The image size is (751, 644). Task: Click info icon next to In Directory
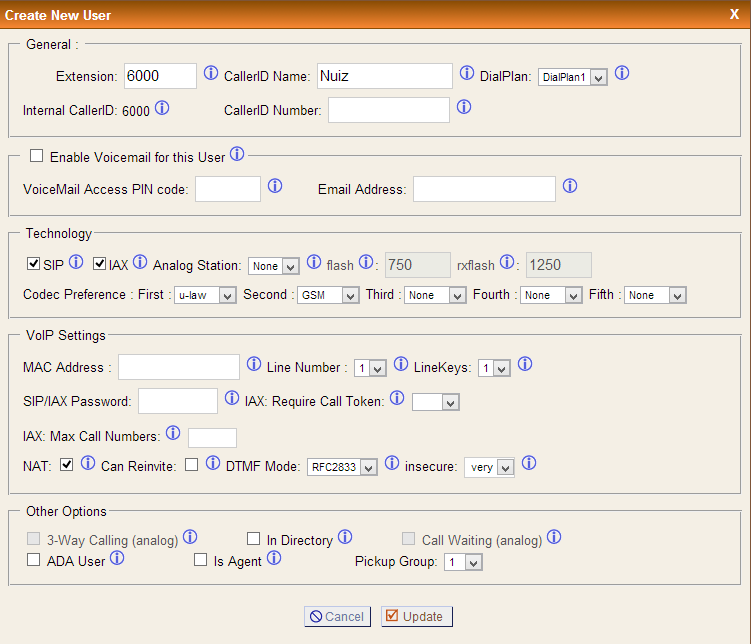pos(345,537)
